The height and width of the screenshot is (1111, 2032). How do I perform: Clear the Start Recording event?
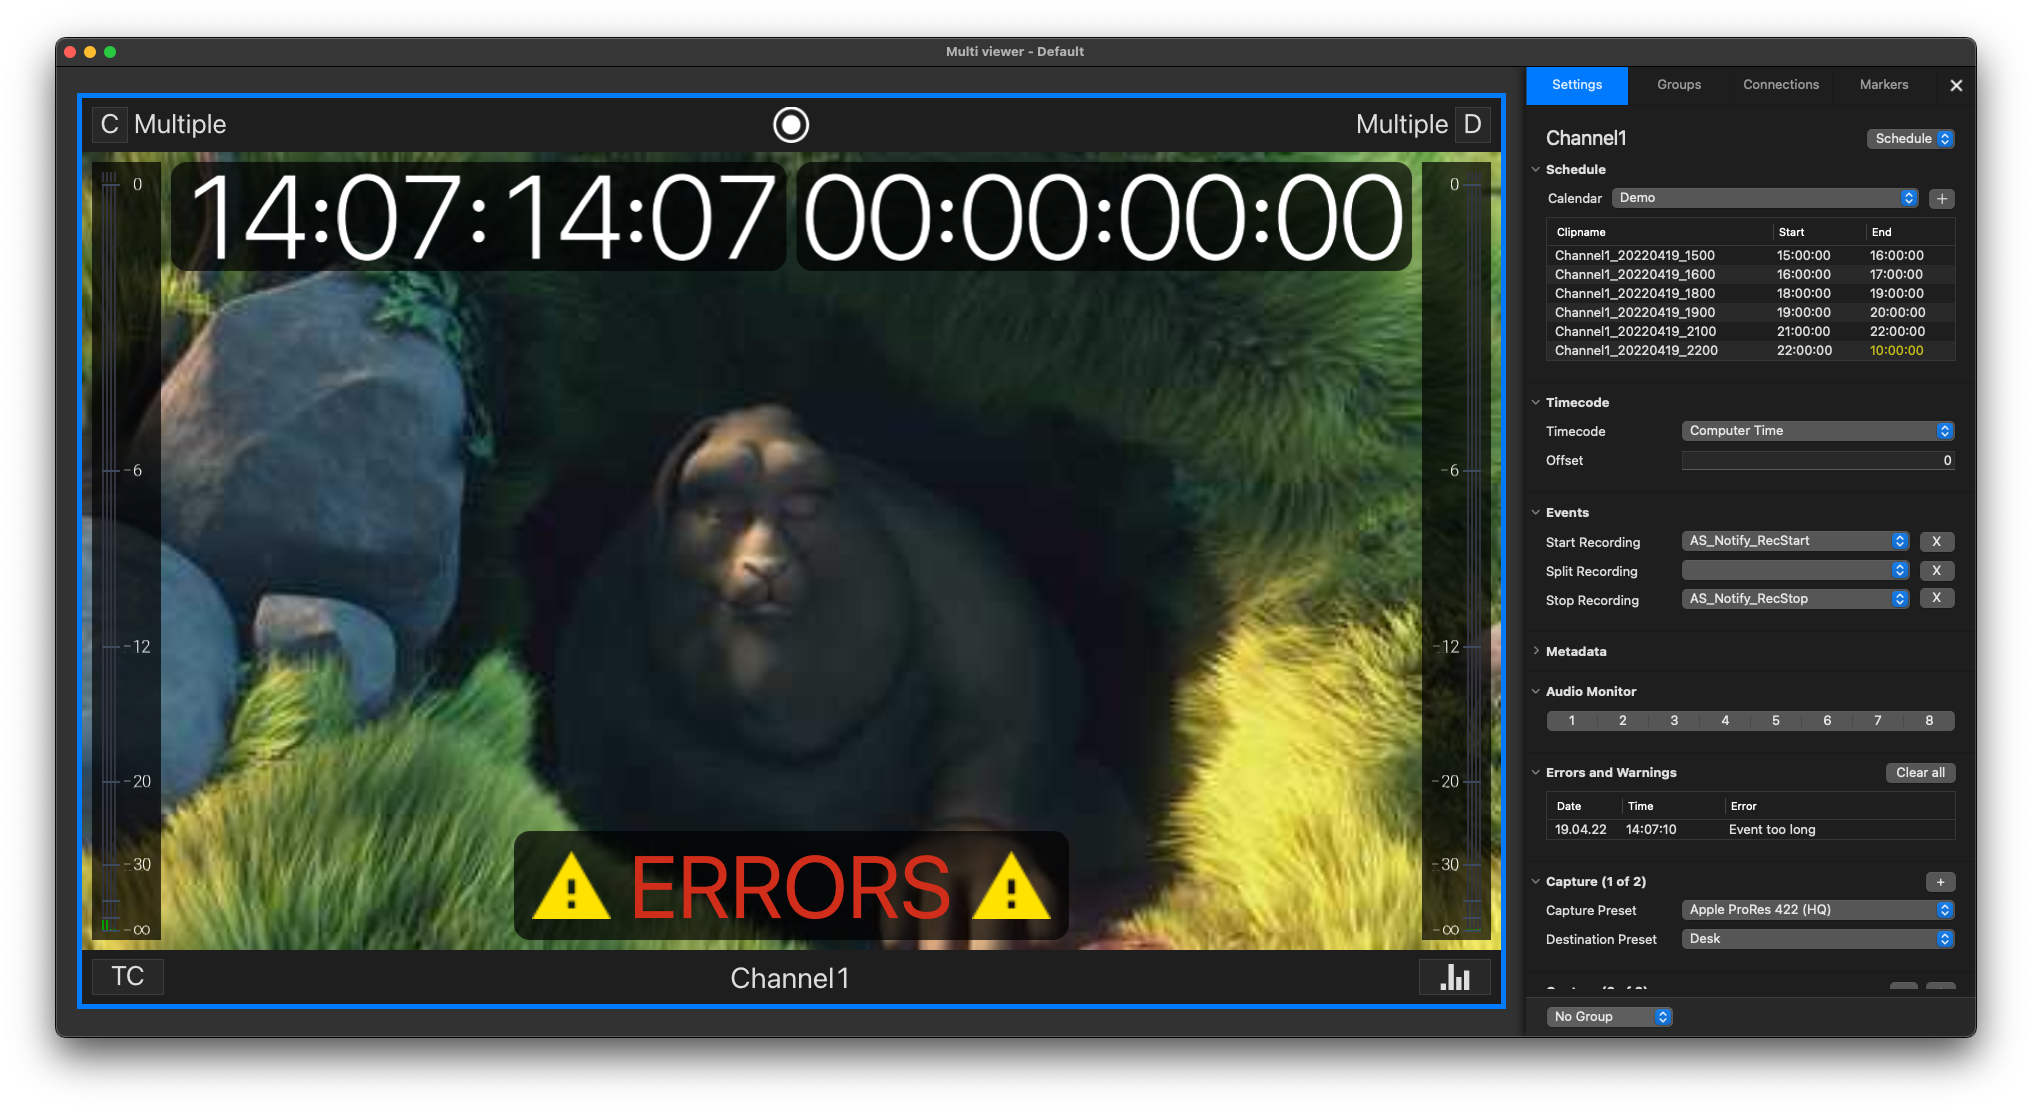tap(1936, 541)
